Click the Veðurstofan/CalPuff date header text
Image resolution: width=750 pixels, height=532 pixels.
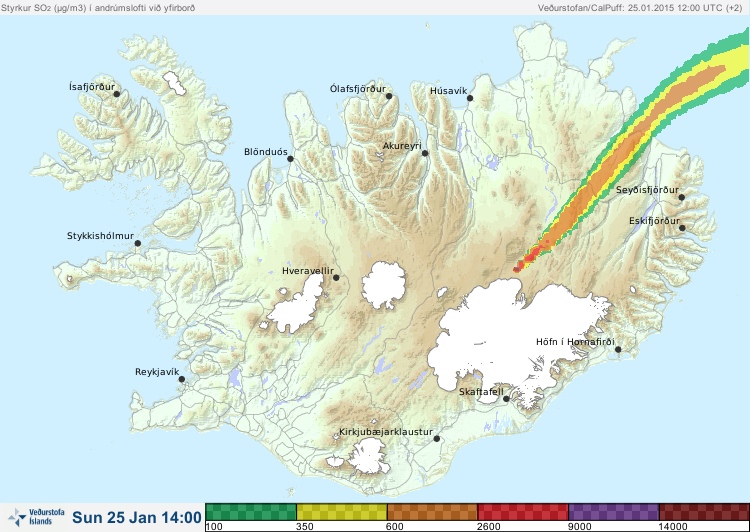pyautogui.click(x=640, y=8)
